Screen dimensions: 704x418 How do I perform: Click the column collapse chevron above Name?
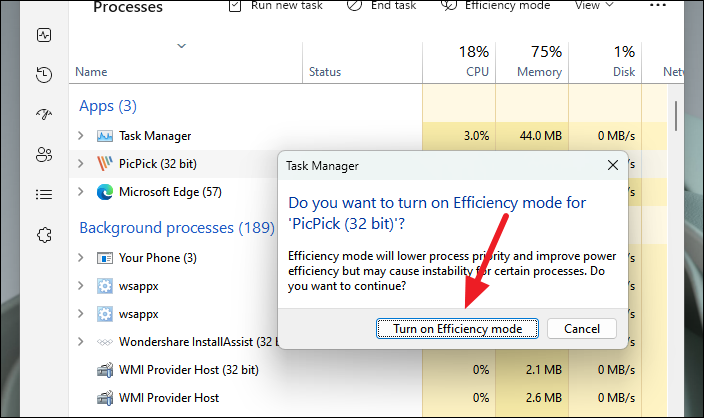(x=181, y=46)
